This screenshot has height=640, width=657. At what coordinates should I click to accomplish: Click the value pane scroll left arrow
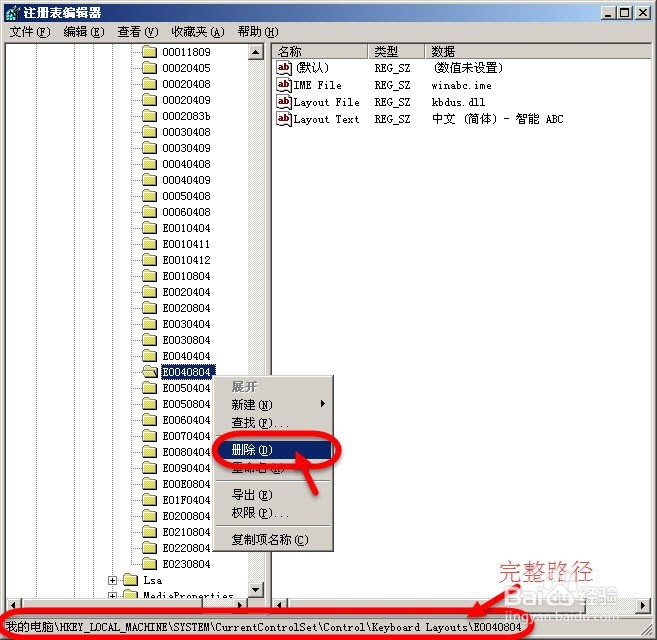point(280,605)
